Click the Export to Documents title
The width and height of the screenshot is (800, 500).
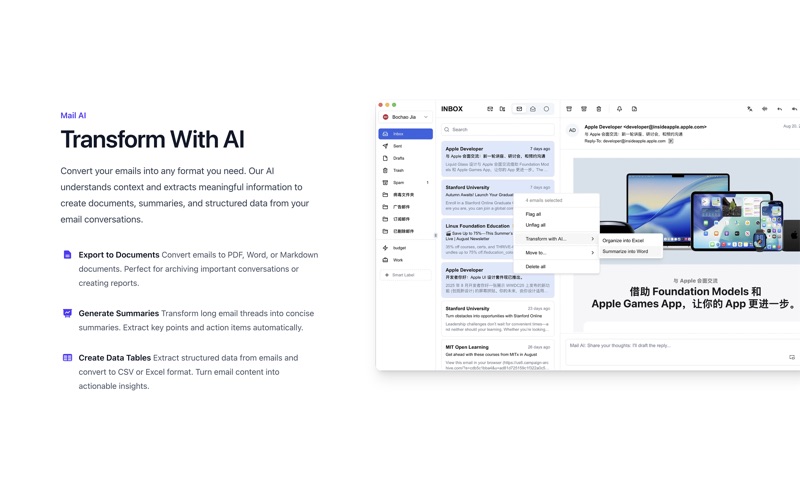pyautogui.click(x=119, y=255)
